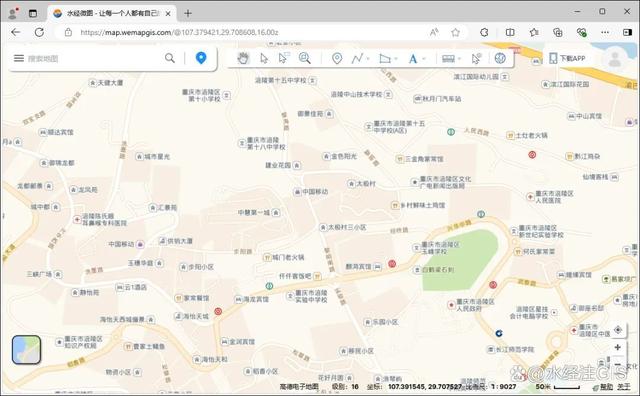This screenshot has height=396, width=640.
Task: Open the 帮助 link at the bottom
Action: click(x=607, y=387)
